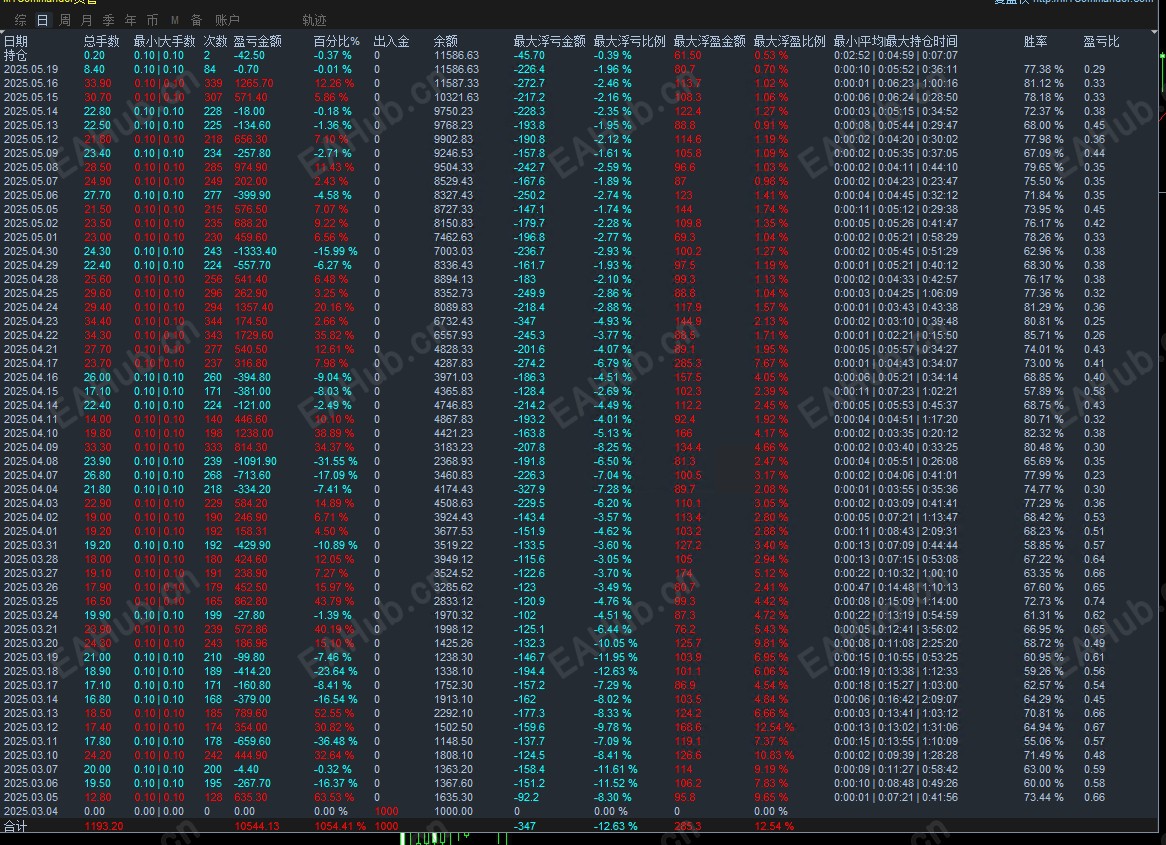Click total lots value 1193.20
The width and height of the screenshot is (1166, 845).
pos(103,826)
